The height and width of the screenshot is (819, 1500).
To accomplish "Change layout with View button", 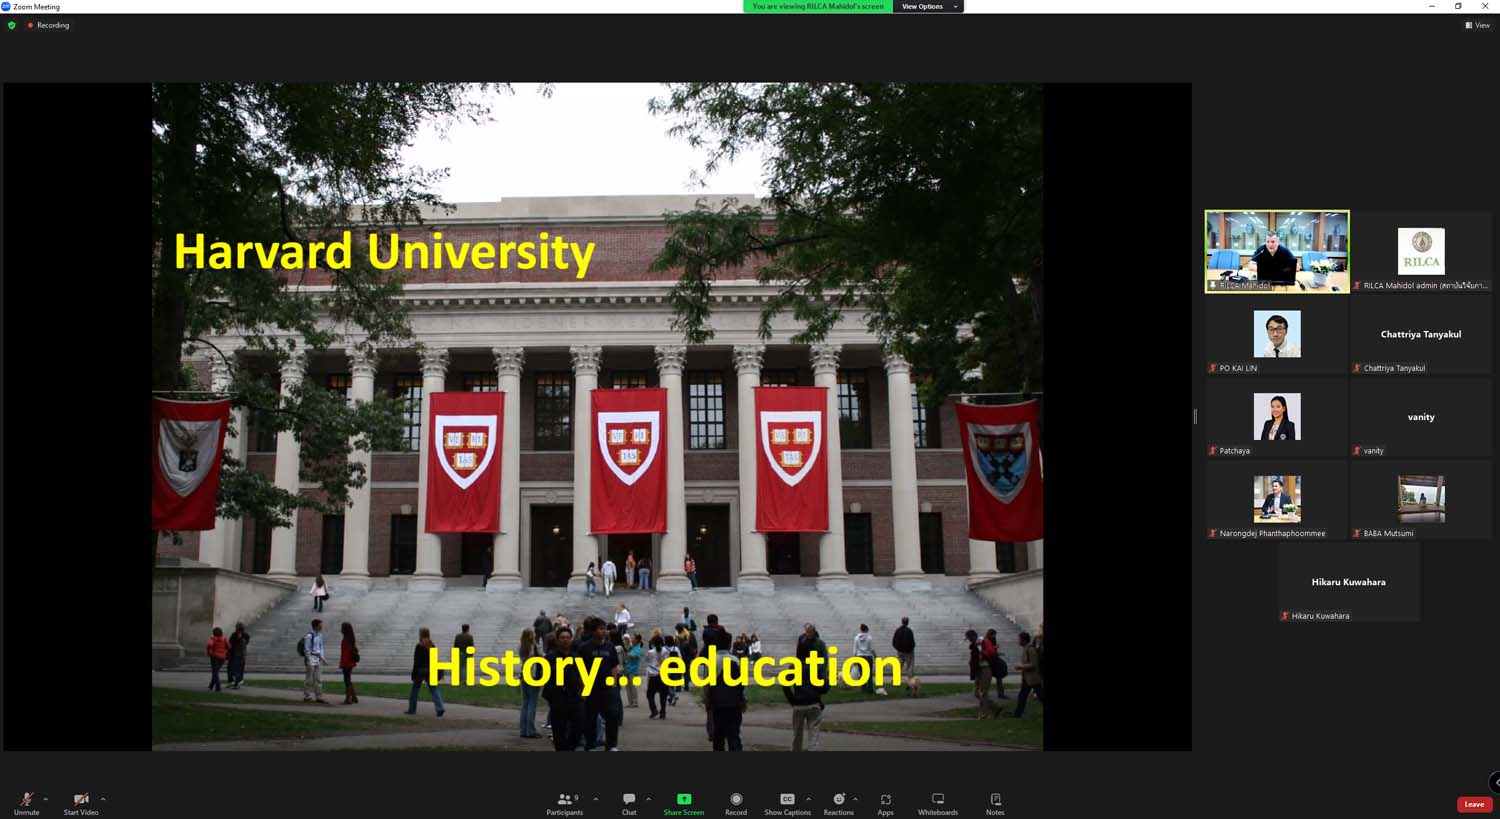I will [1477, 25].
